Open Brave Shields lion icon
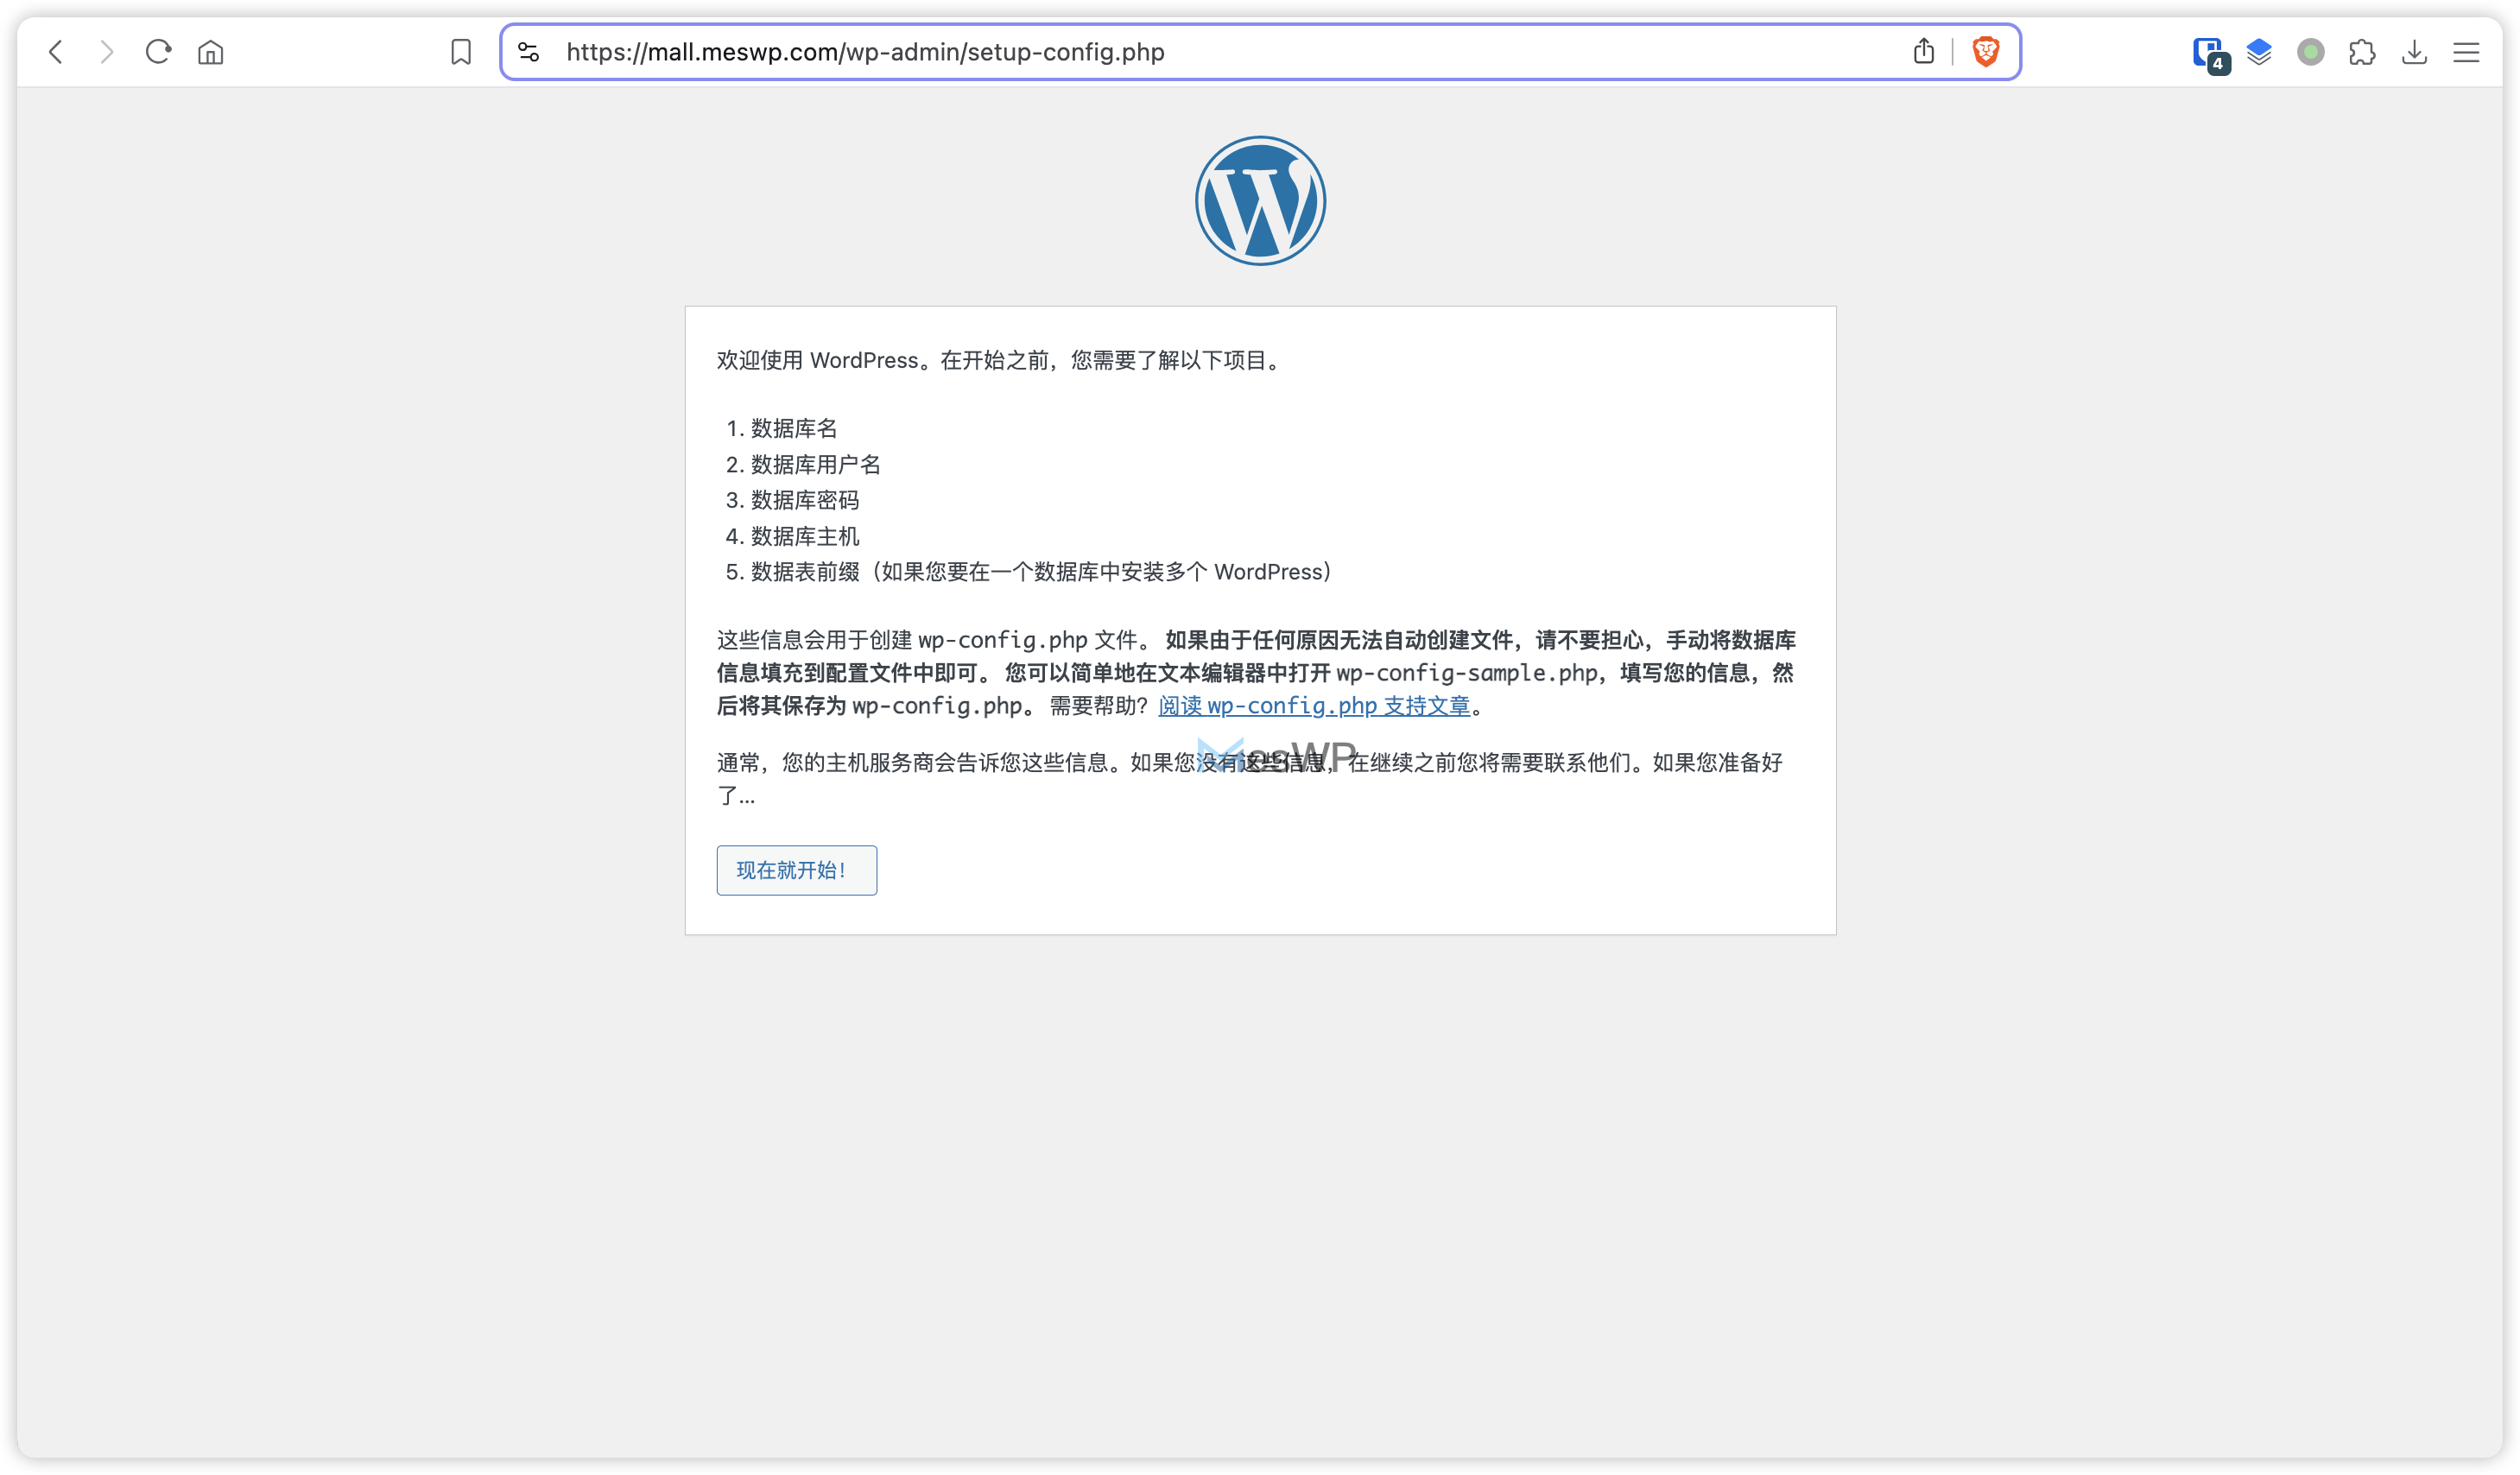The width and height of the screenshot is (2520, 1475). pyautogui.click(x=1985, y=52)
